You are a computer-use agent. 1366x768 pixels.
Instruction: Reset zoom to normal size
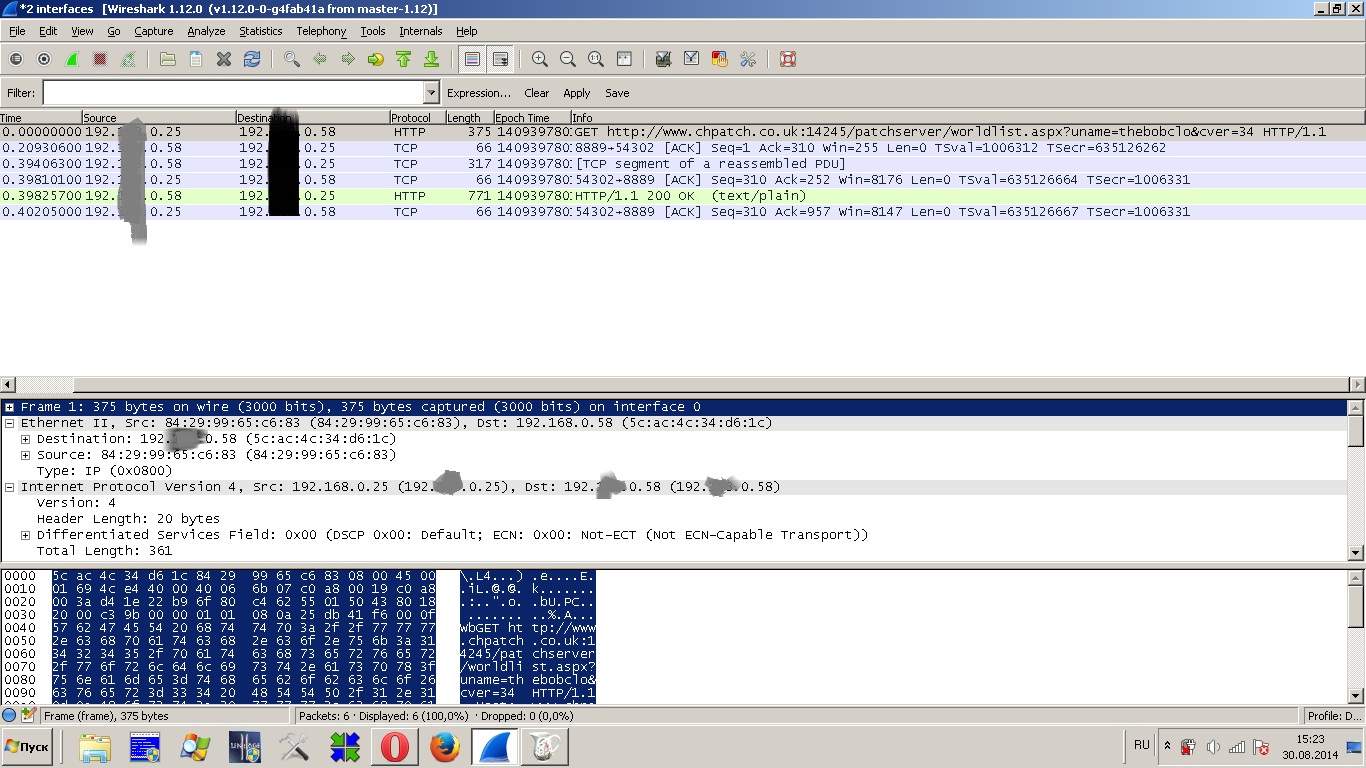click(596, 60)
